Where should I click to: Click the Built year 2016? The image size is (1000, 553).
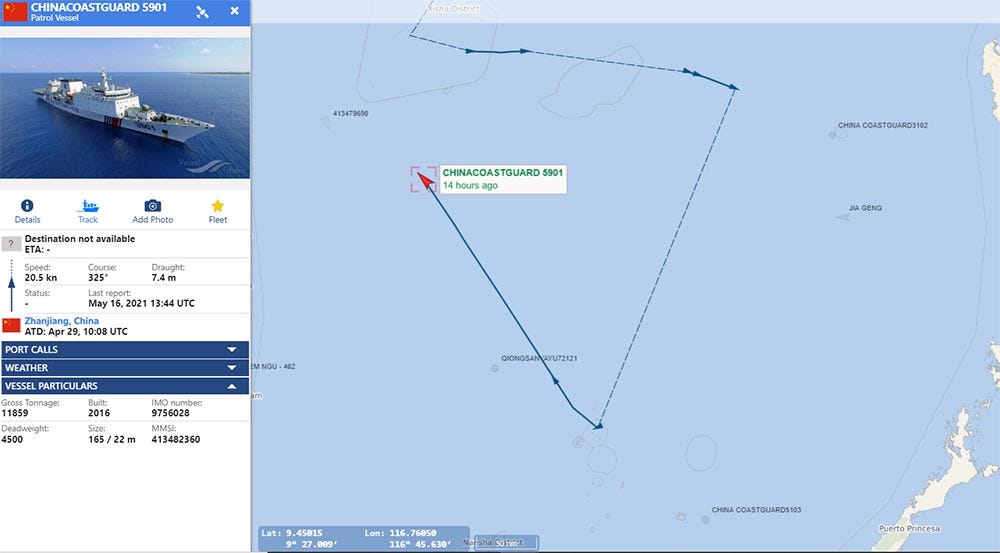(99, 413)
